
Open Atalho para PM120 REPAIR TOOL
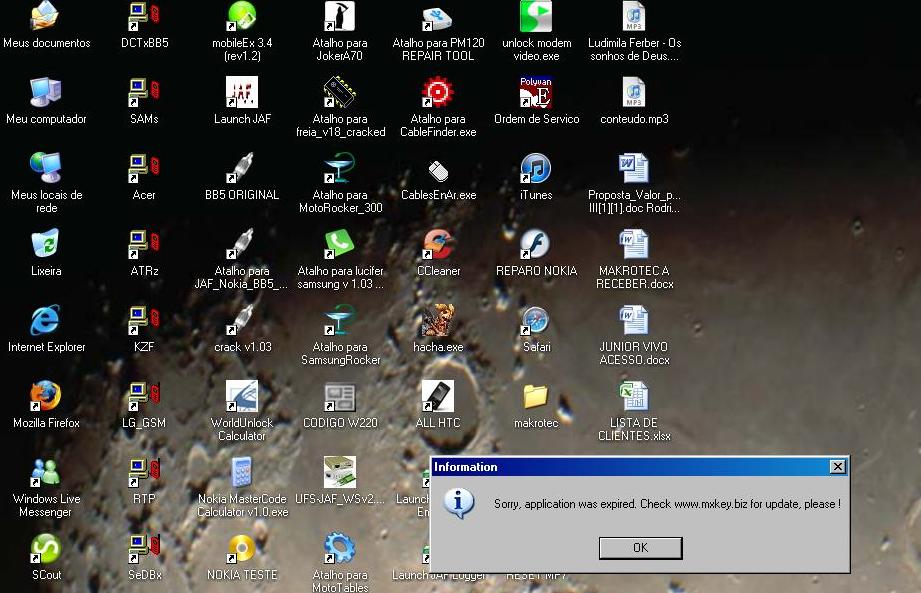(438, 16)
